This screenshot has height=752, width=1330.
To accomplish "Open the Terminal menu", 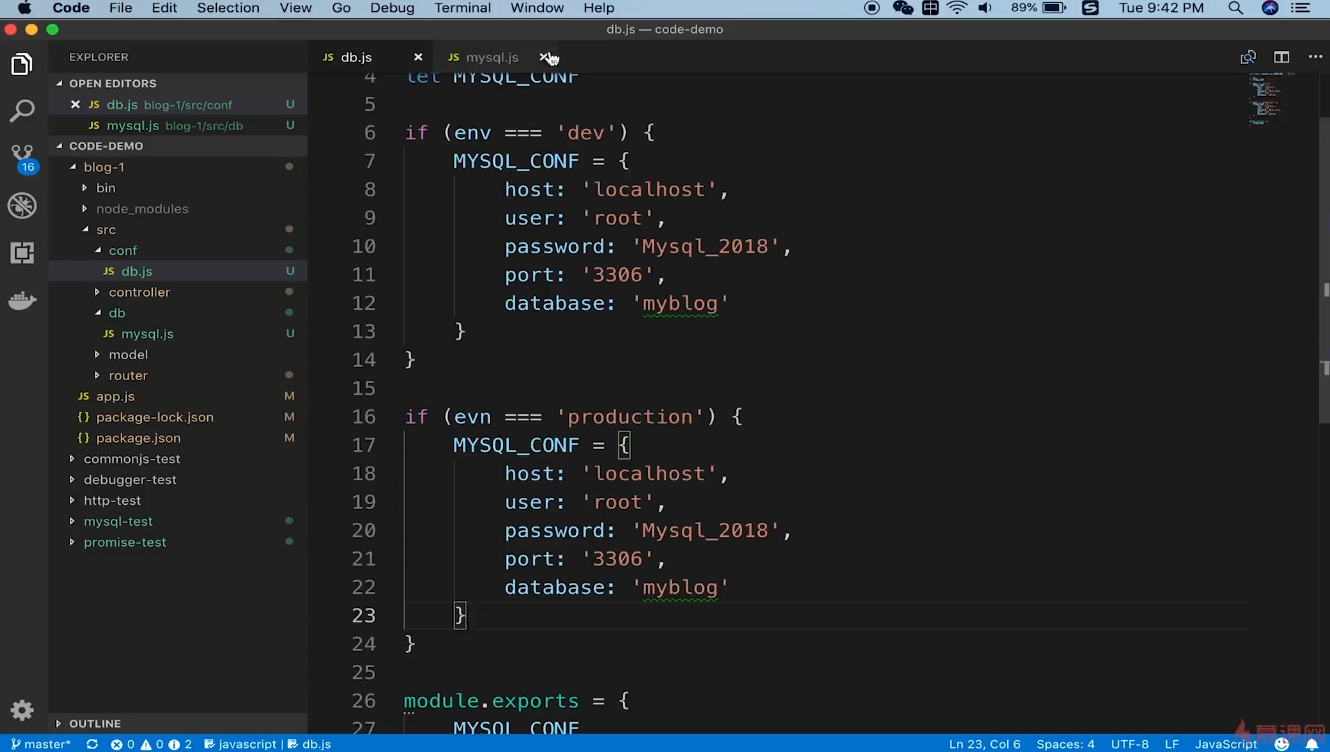I will (x=462, y=8).
